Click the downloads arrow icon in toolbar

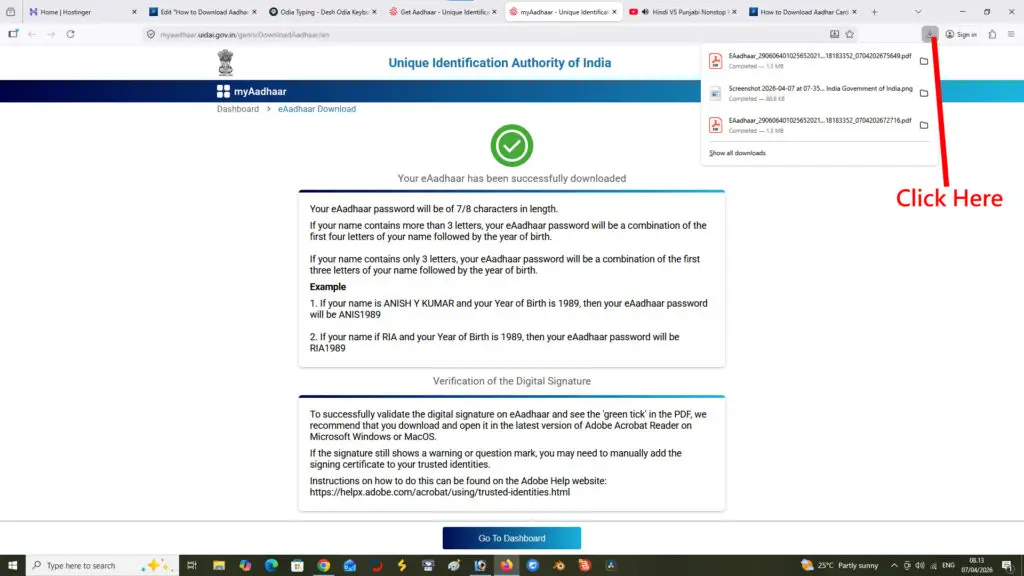coord(930,34)
